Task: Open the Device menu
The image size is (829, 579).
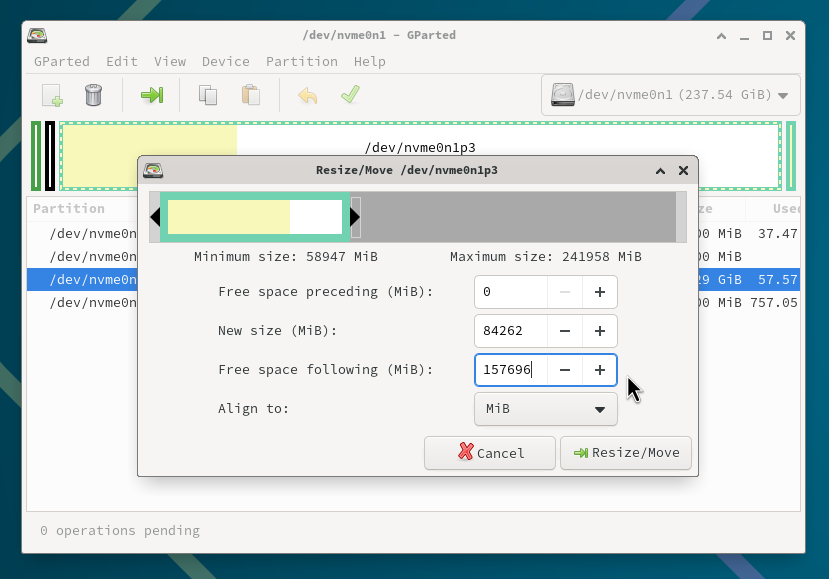Action: pyautogui.click(x=226, y=61)
